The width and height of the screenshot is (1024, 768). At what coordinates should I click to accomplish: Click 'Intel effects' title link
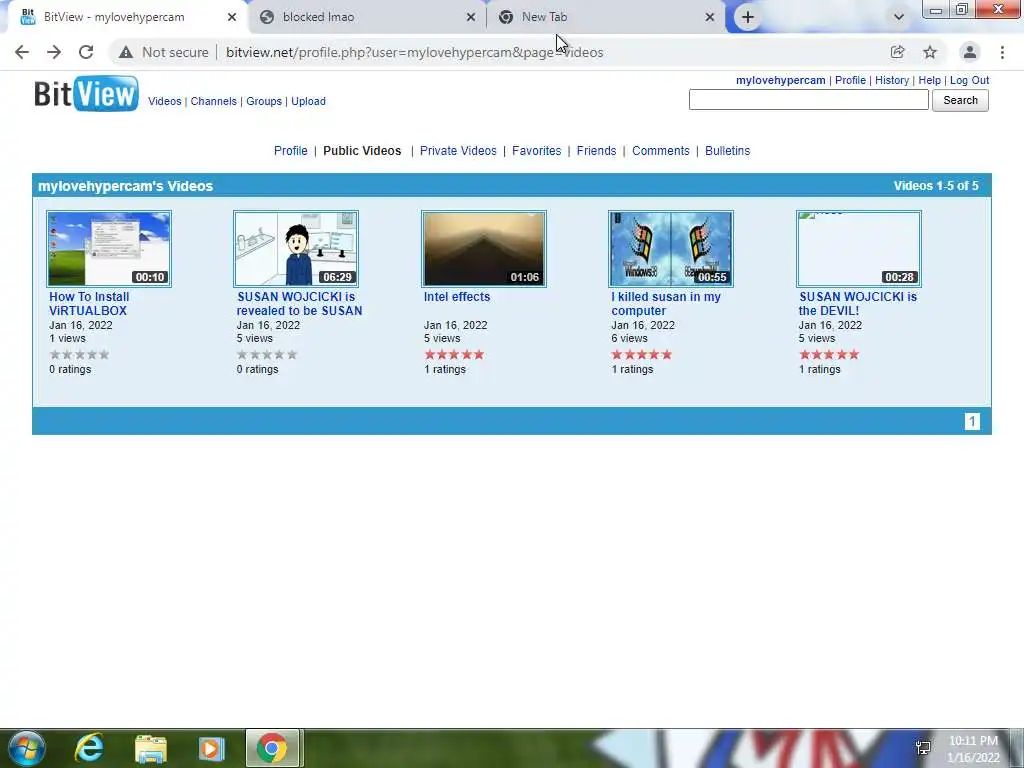456,296
